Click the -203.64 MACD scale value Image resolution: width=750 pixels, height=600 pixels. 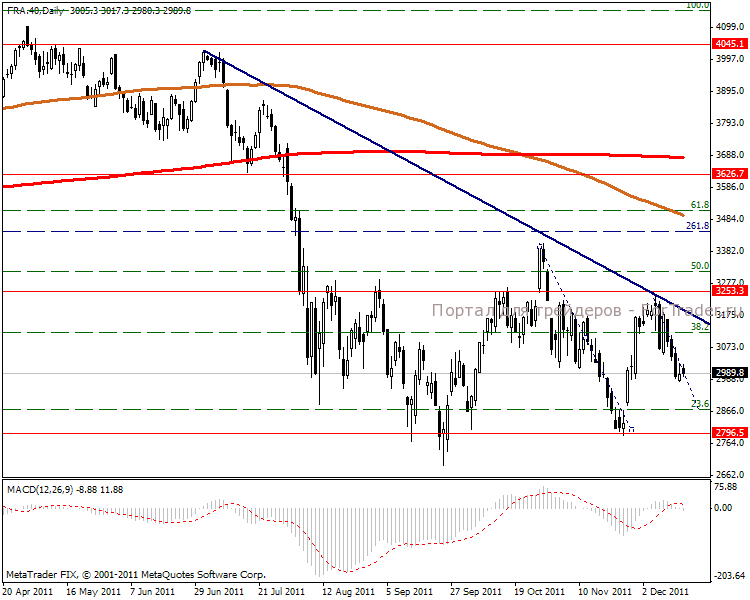pyautogui.click(x=729, y=576)
